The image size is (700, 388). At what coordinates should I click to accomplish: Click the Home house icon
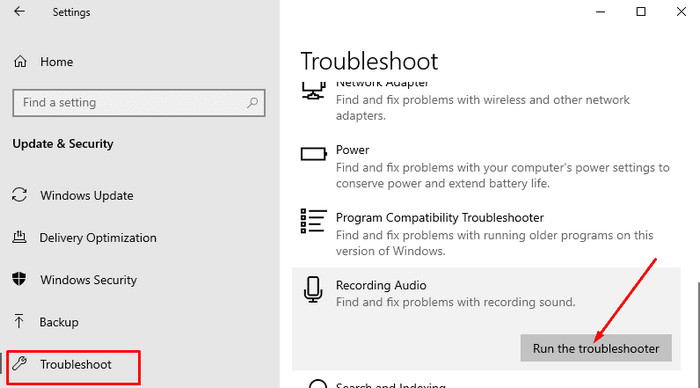tap(20, 62)
